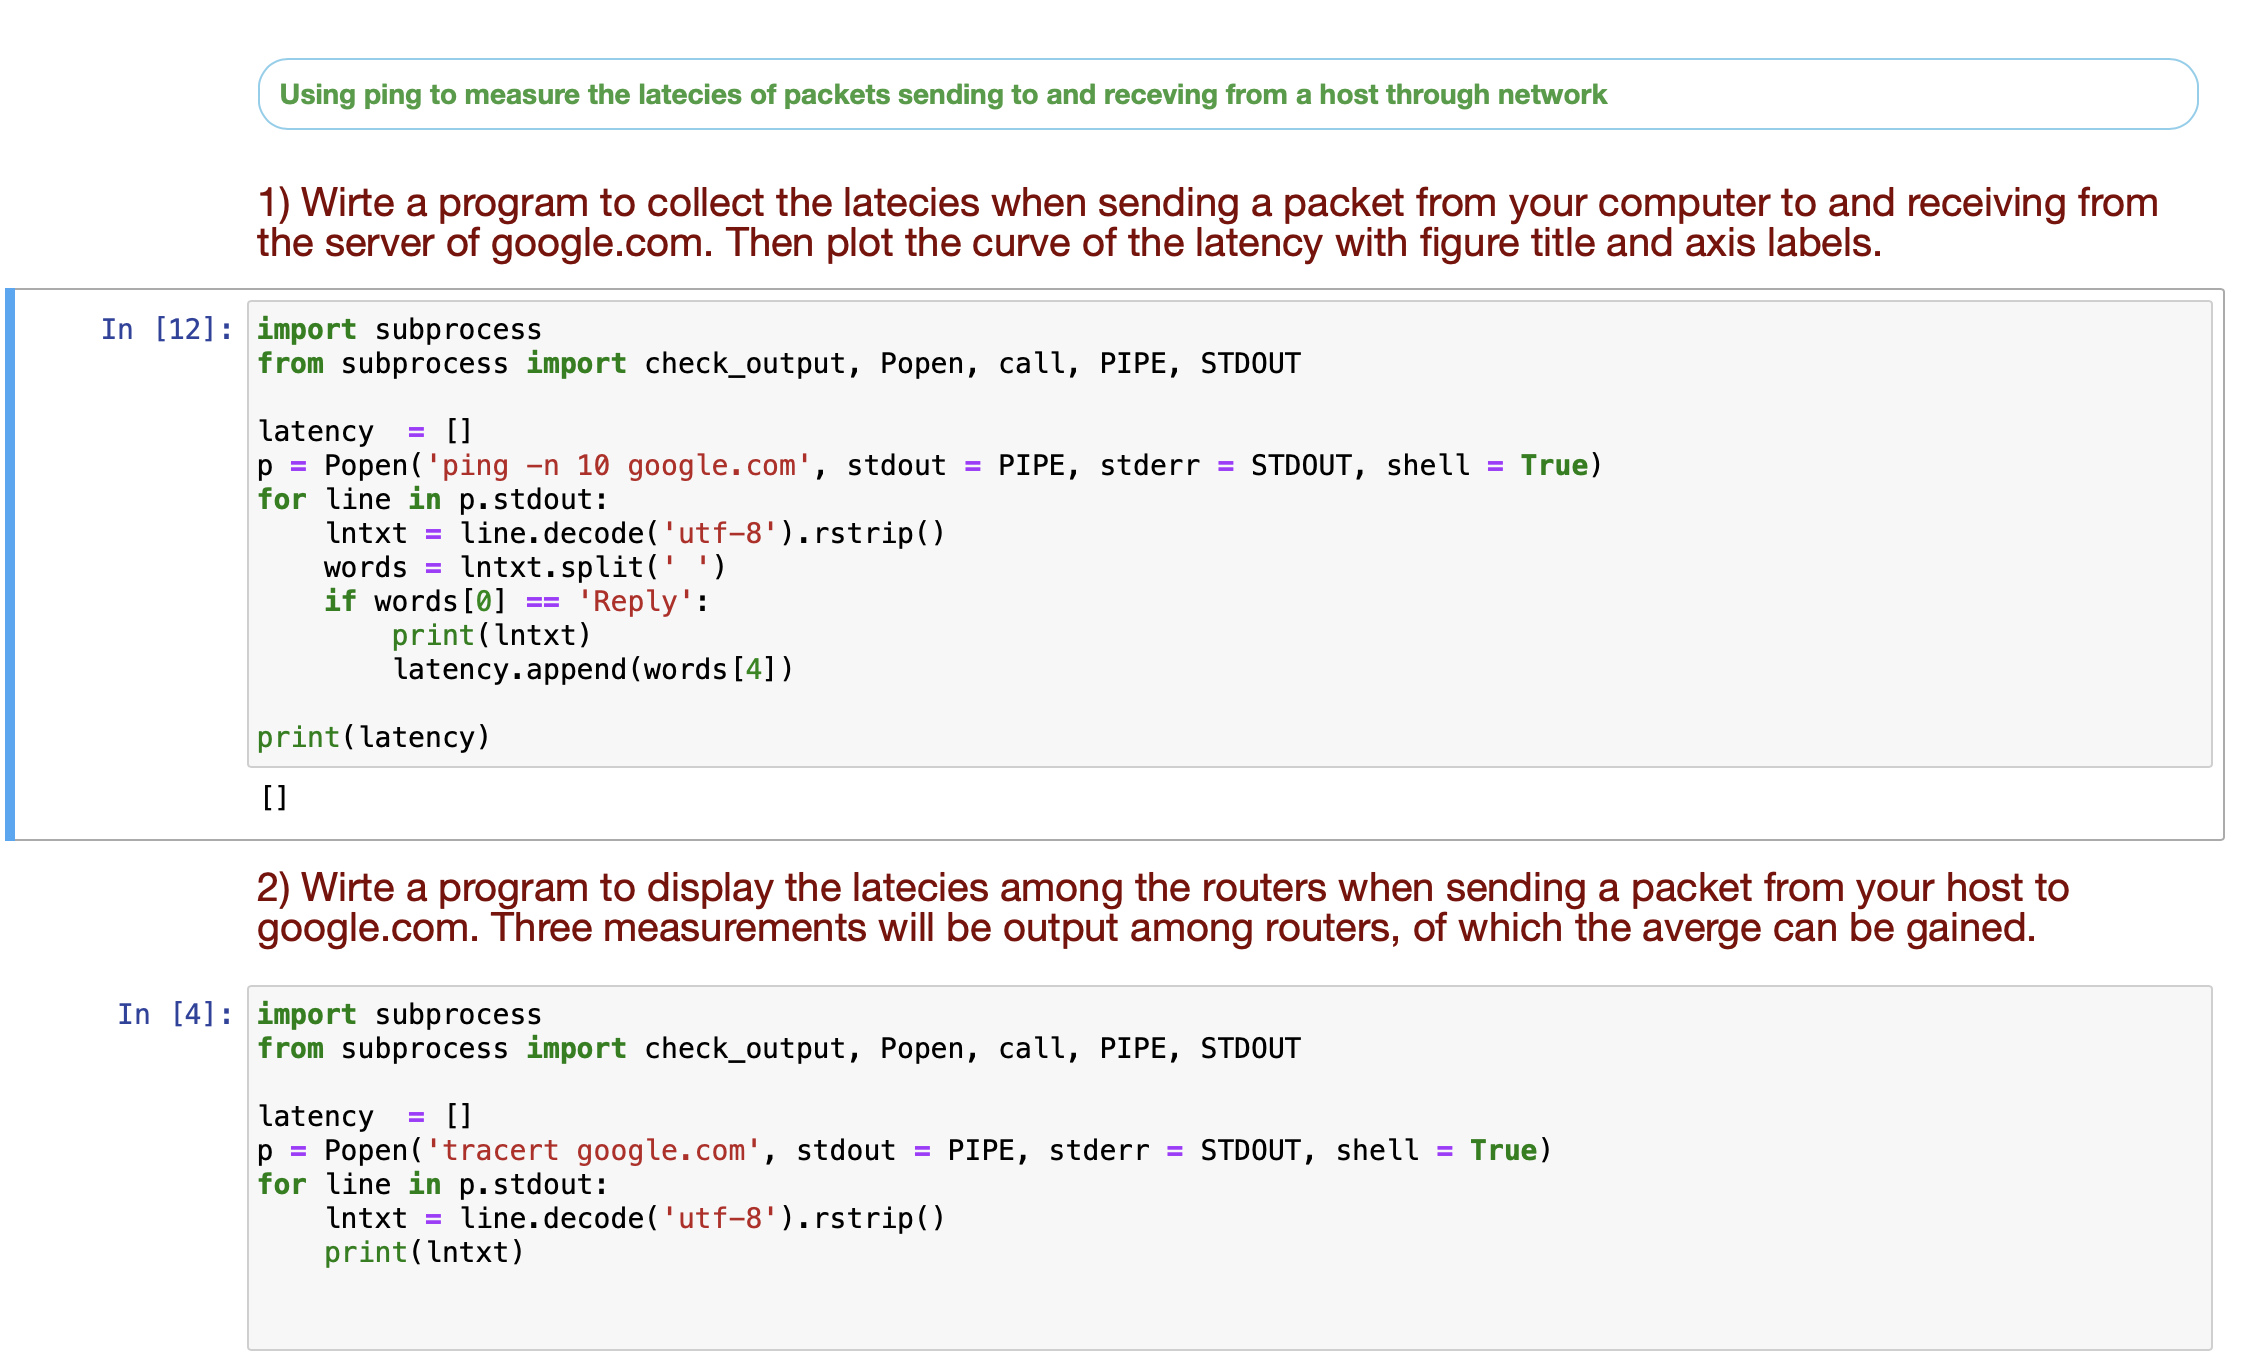
Task: Click the print(lntxt) line in second cell
Action: (422, 1251)
